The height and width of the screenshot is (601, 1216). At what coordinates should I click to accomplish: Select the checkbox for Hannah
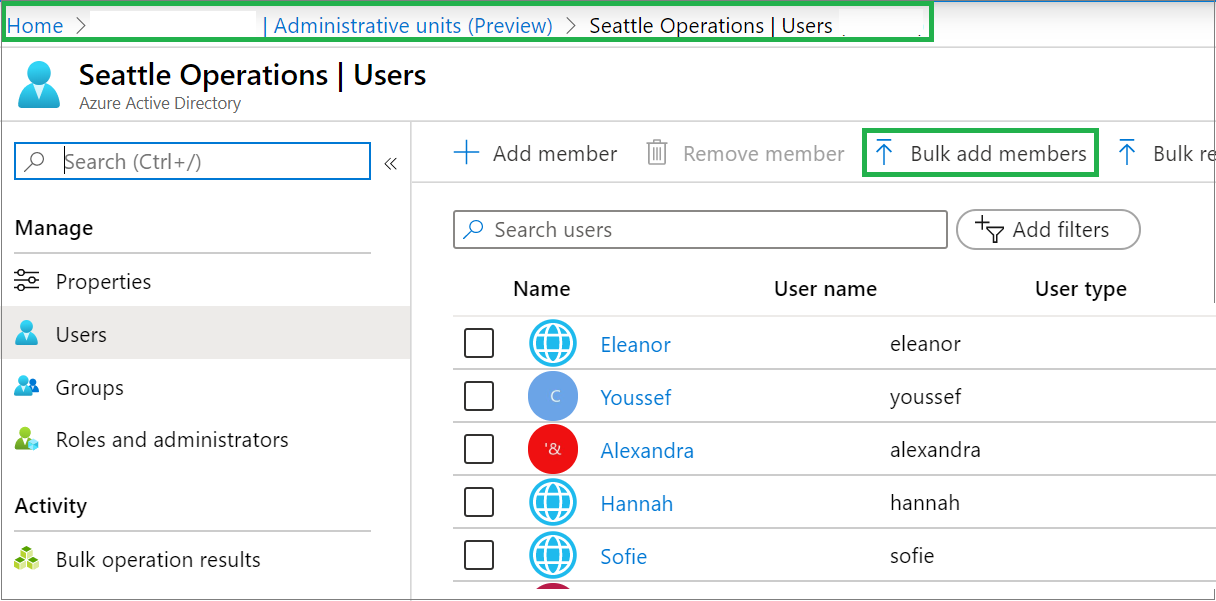pyautogui.click(x=479, y=503)
